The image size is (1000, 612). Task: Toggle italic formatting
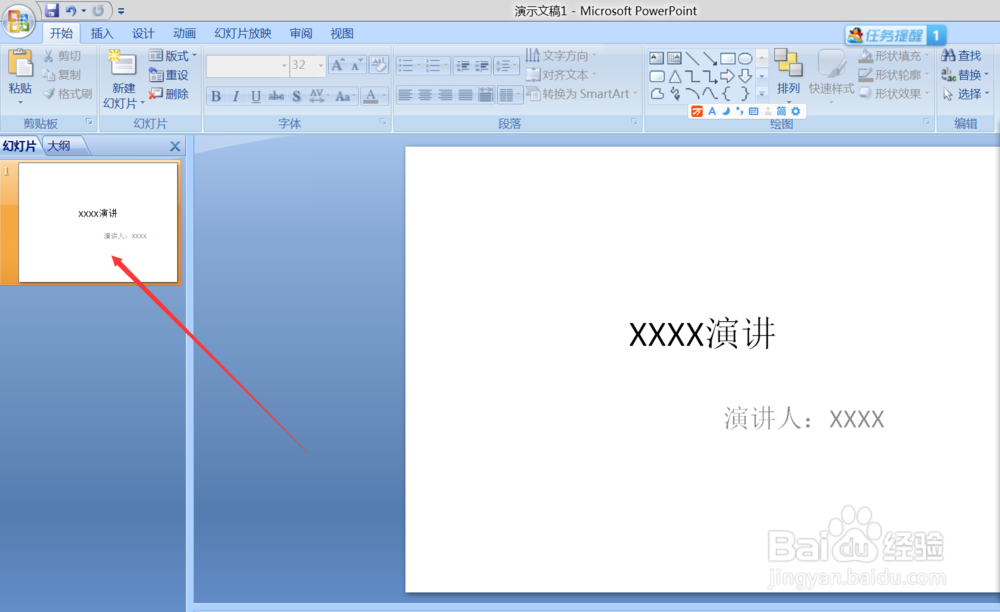coord(235,94)
